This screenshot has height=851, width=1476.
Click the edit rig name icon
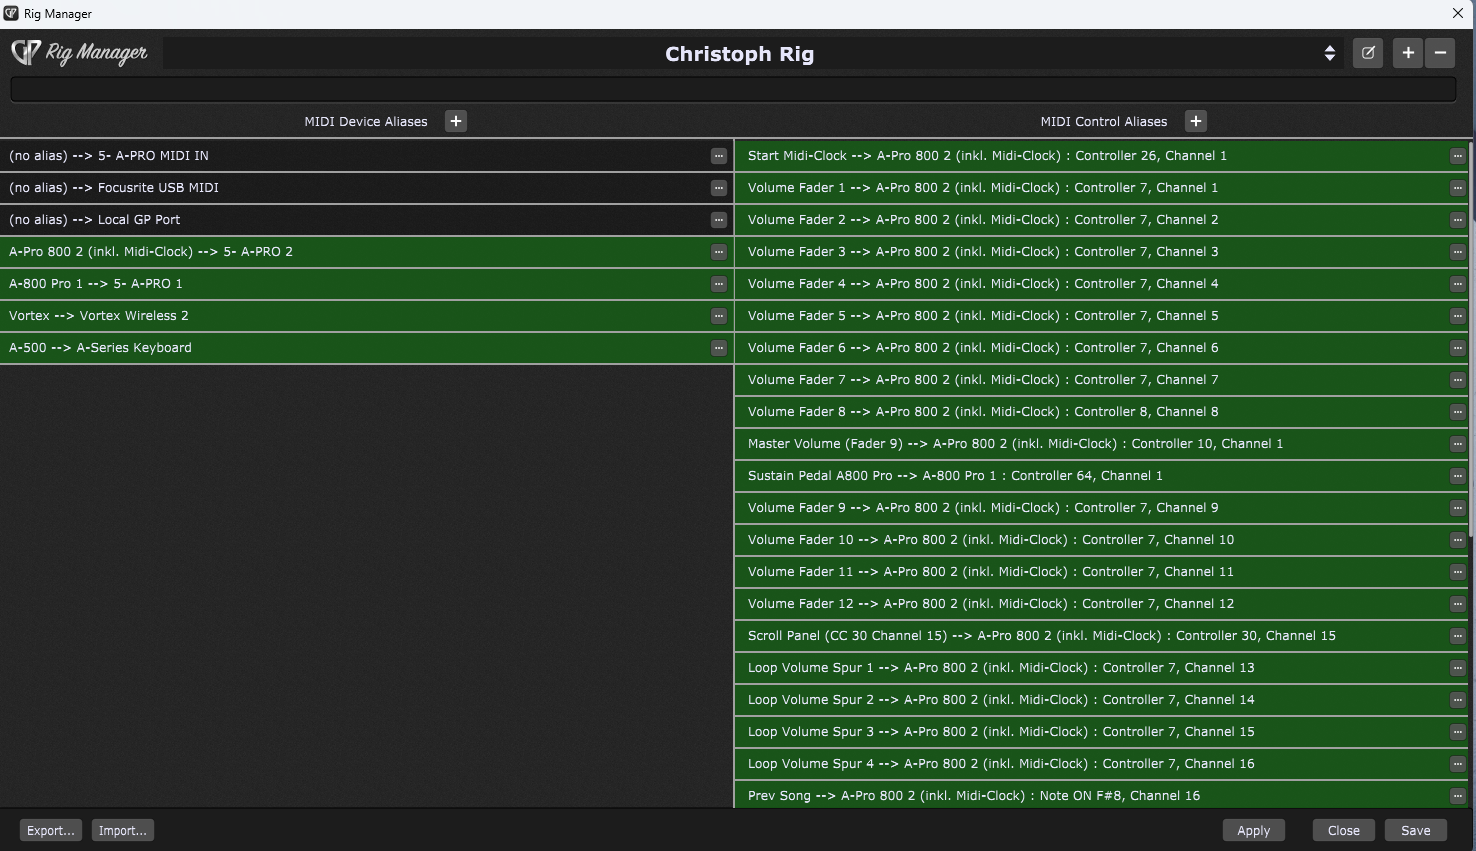(1367, 53)
